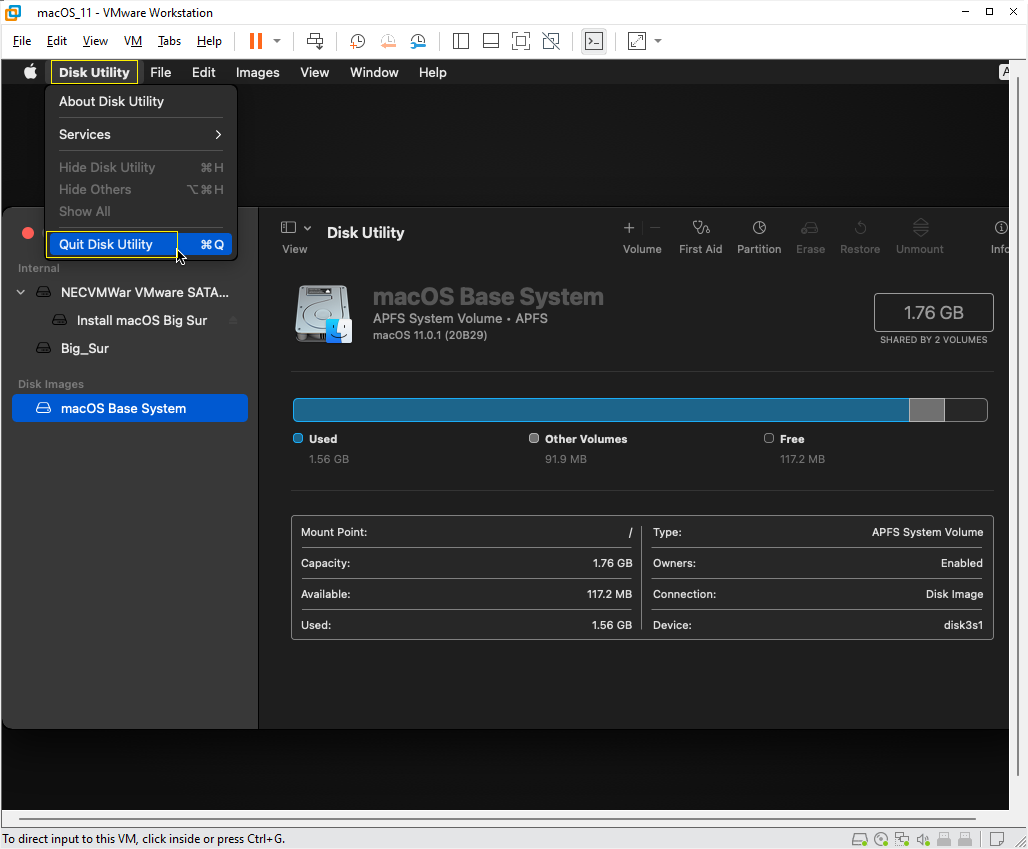The width and height of the screenshot is (1028, 849).
Task: Click the blue Used portion of usage bar
Action: coord(601,410)
